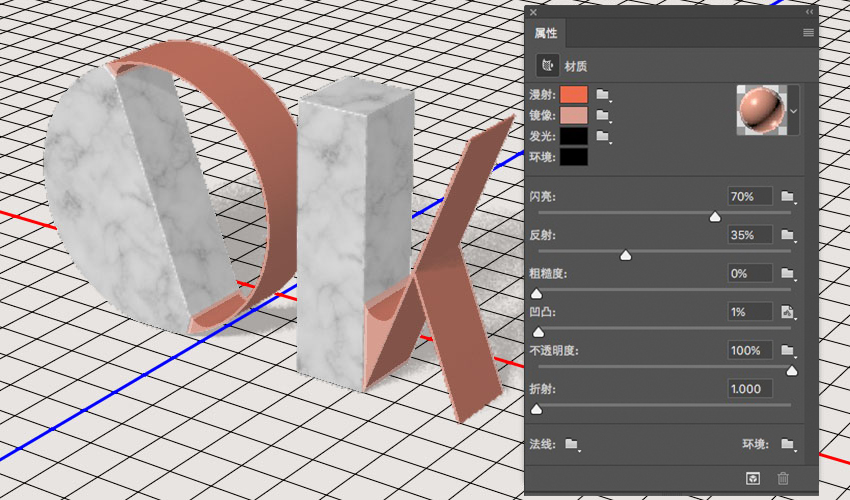Click the black ambient (环境) color swatch
850x500 pixels.
(x=574, y=157)
